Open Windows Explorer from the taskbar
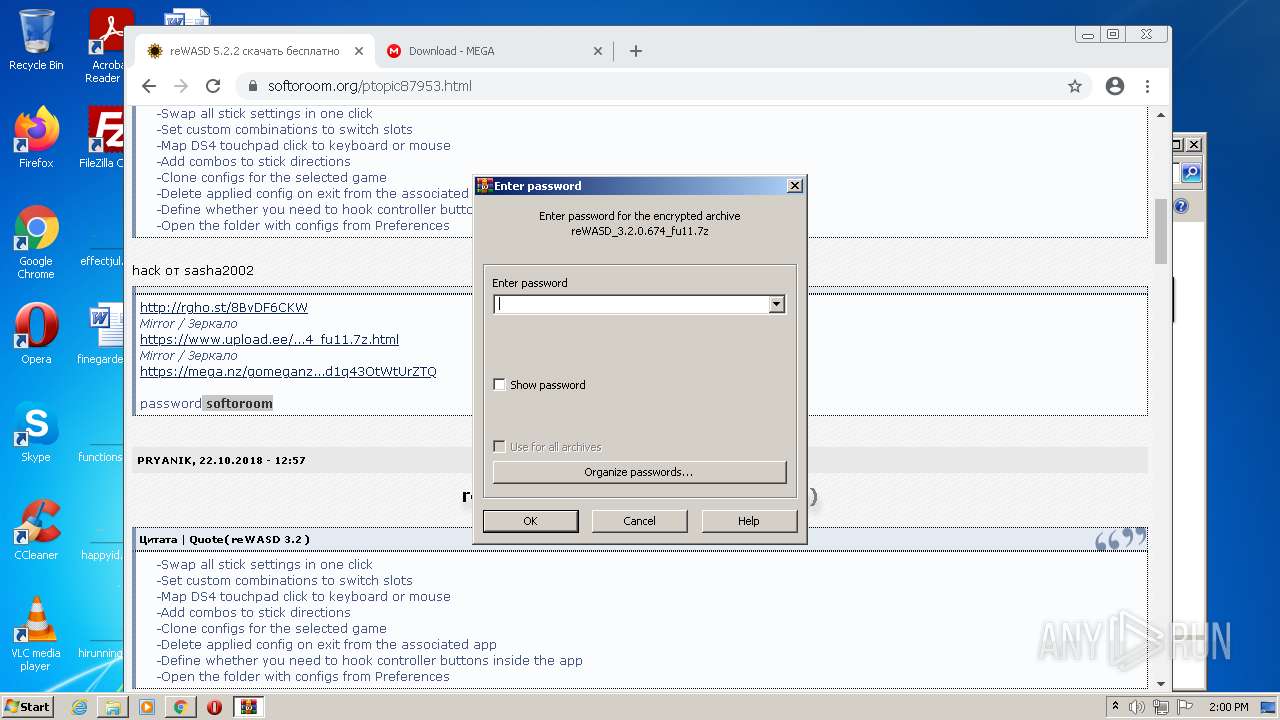 tap(113, 707)
